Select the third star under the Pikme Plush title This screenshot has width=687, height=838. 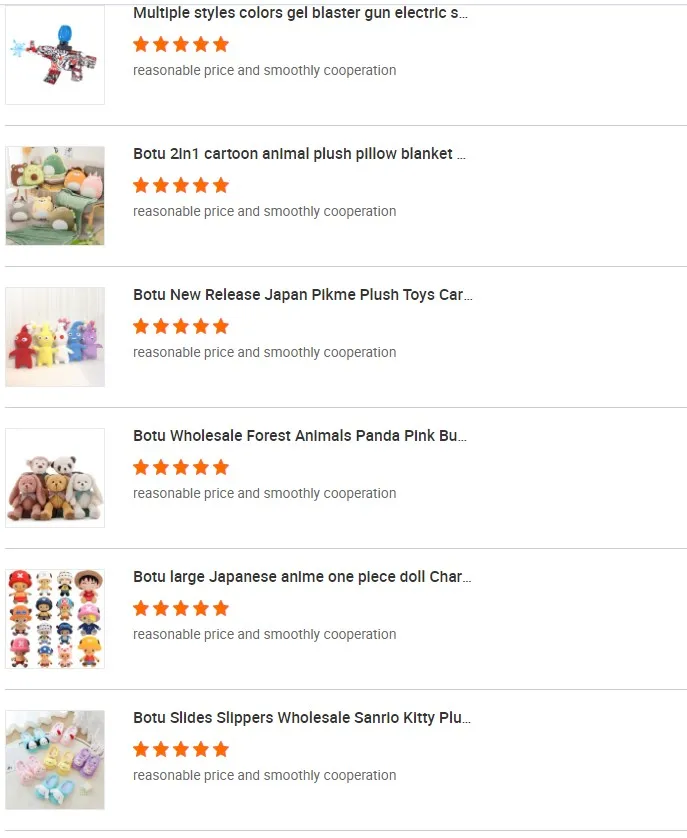tap(181, 326)
